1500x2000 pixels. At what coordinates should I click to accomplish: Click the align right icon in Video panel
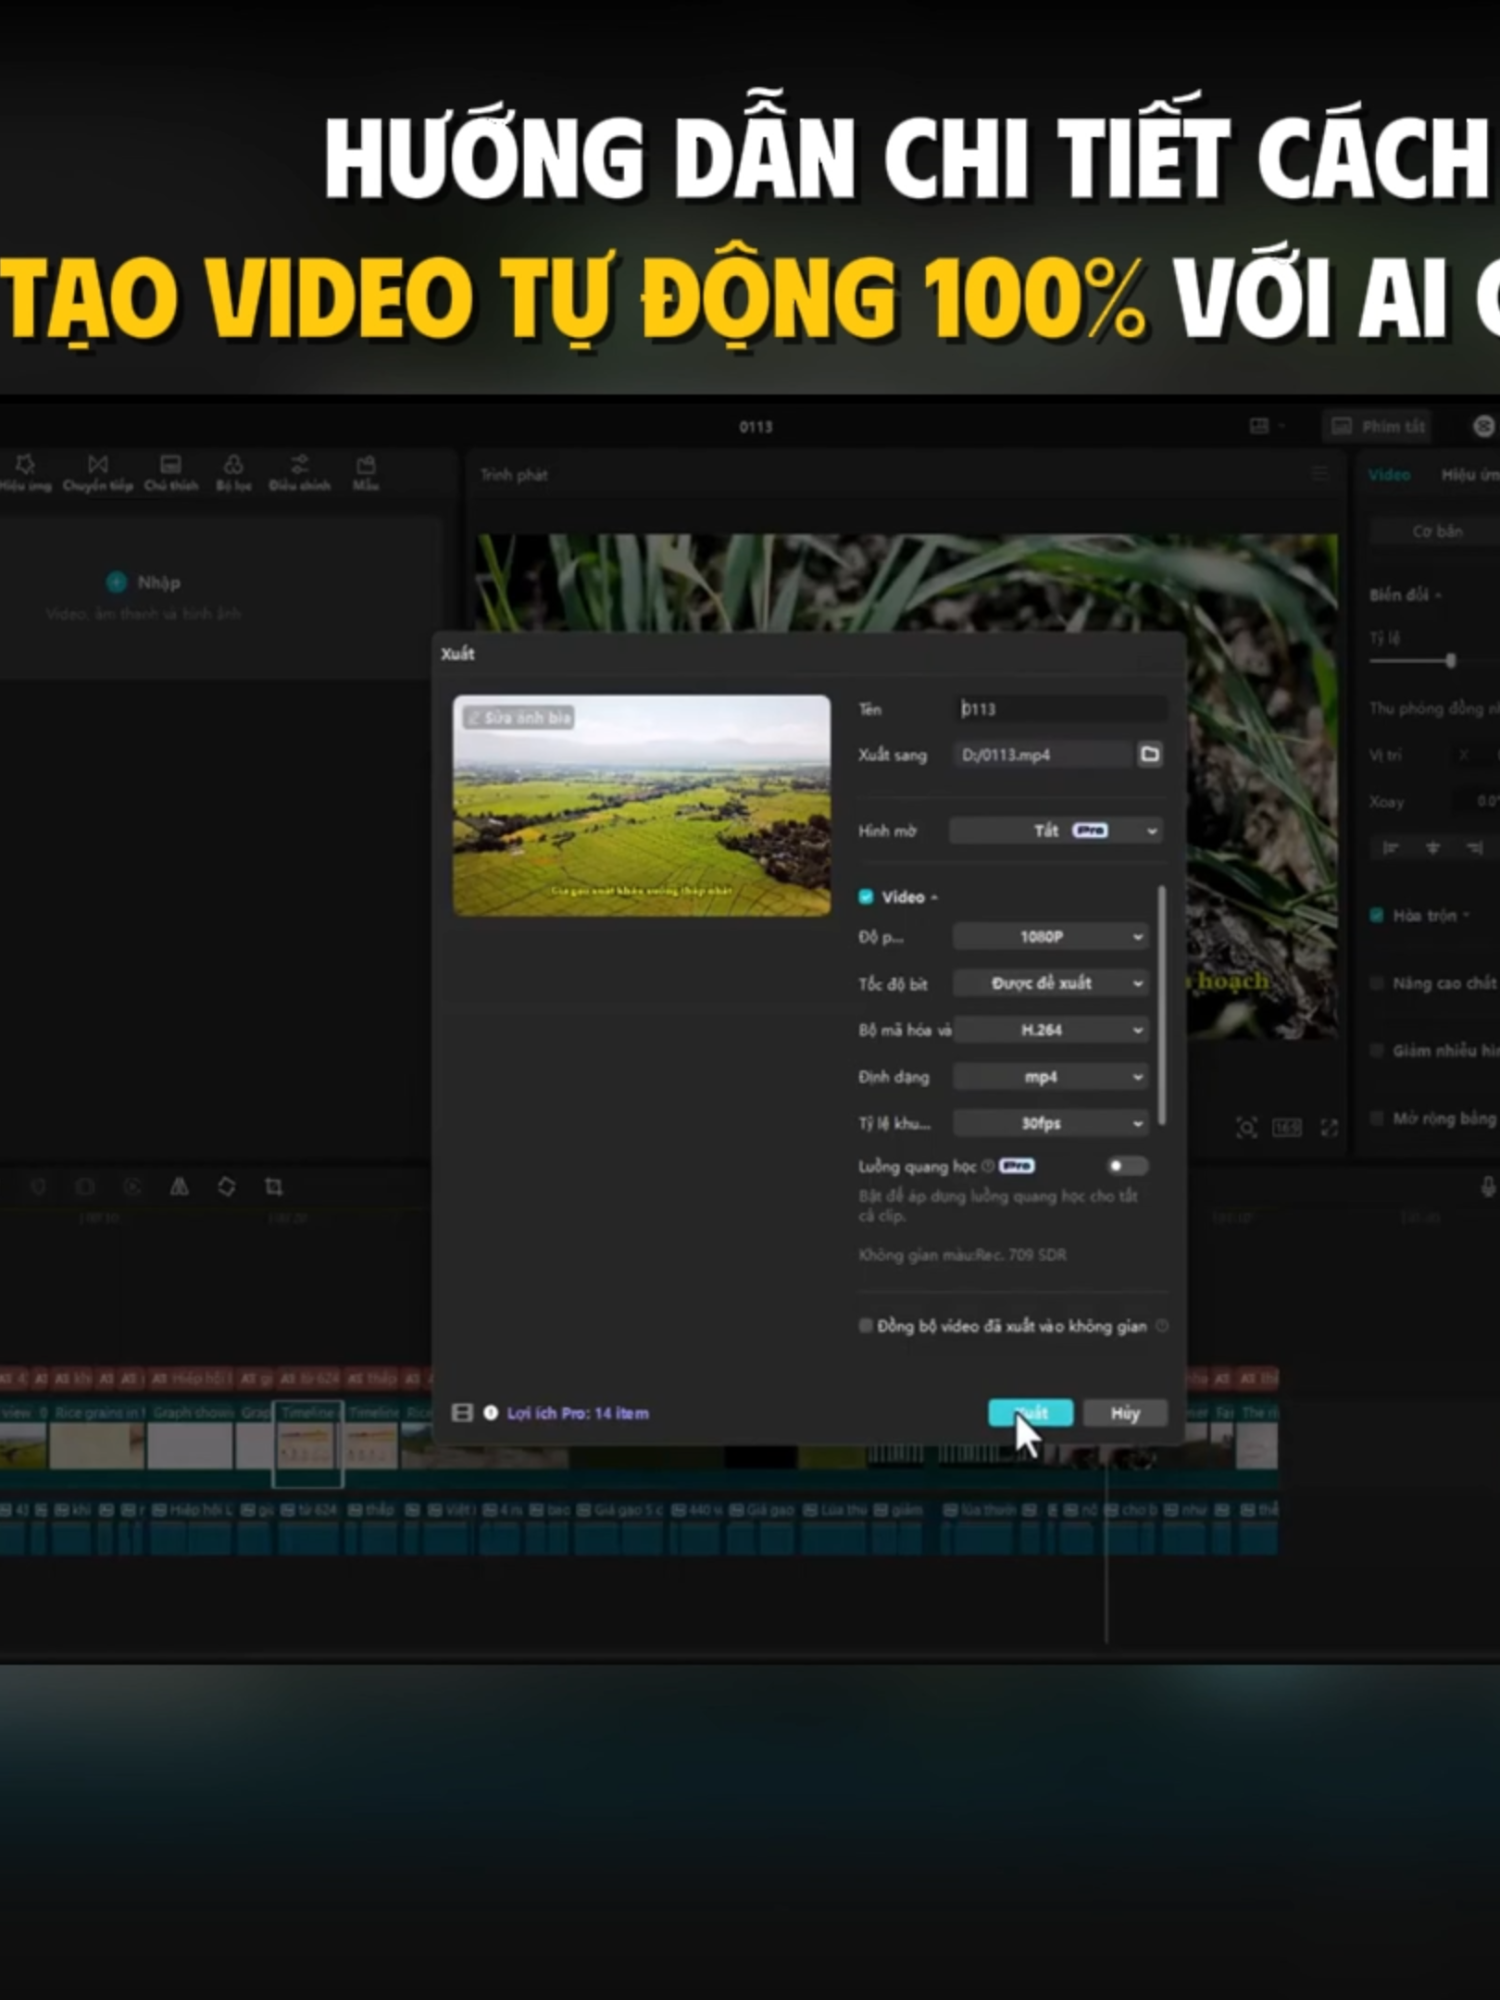1475,848
